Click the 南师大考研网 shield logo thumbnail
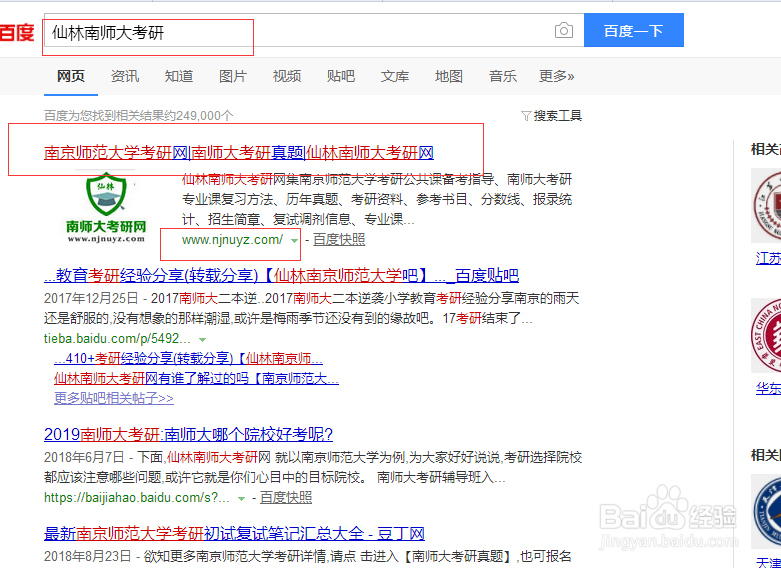Image resolution: width=781 pixels, height=568 pixels. 106,207
